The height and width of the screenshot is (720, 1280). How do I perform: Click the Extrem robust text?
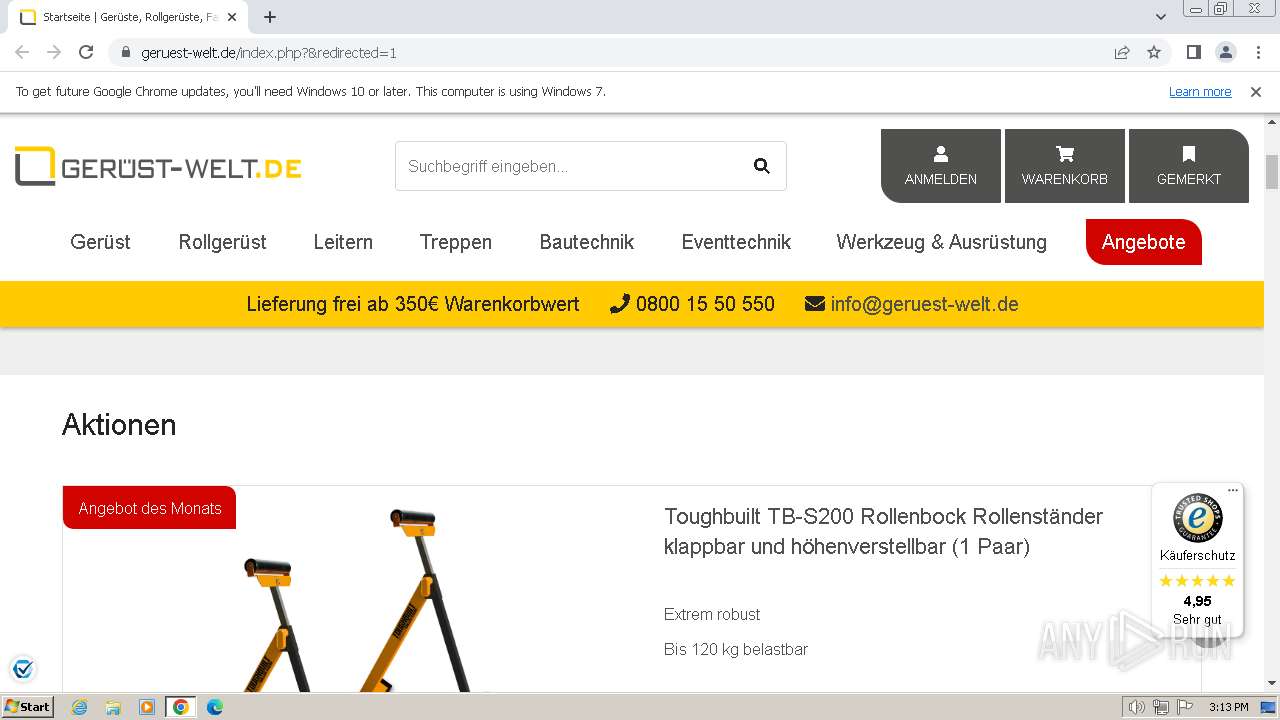click(x=712, y=614)
